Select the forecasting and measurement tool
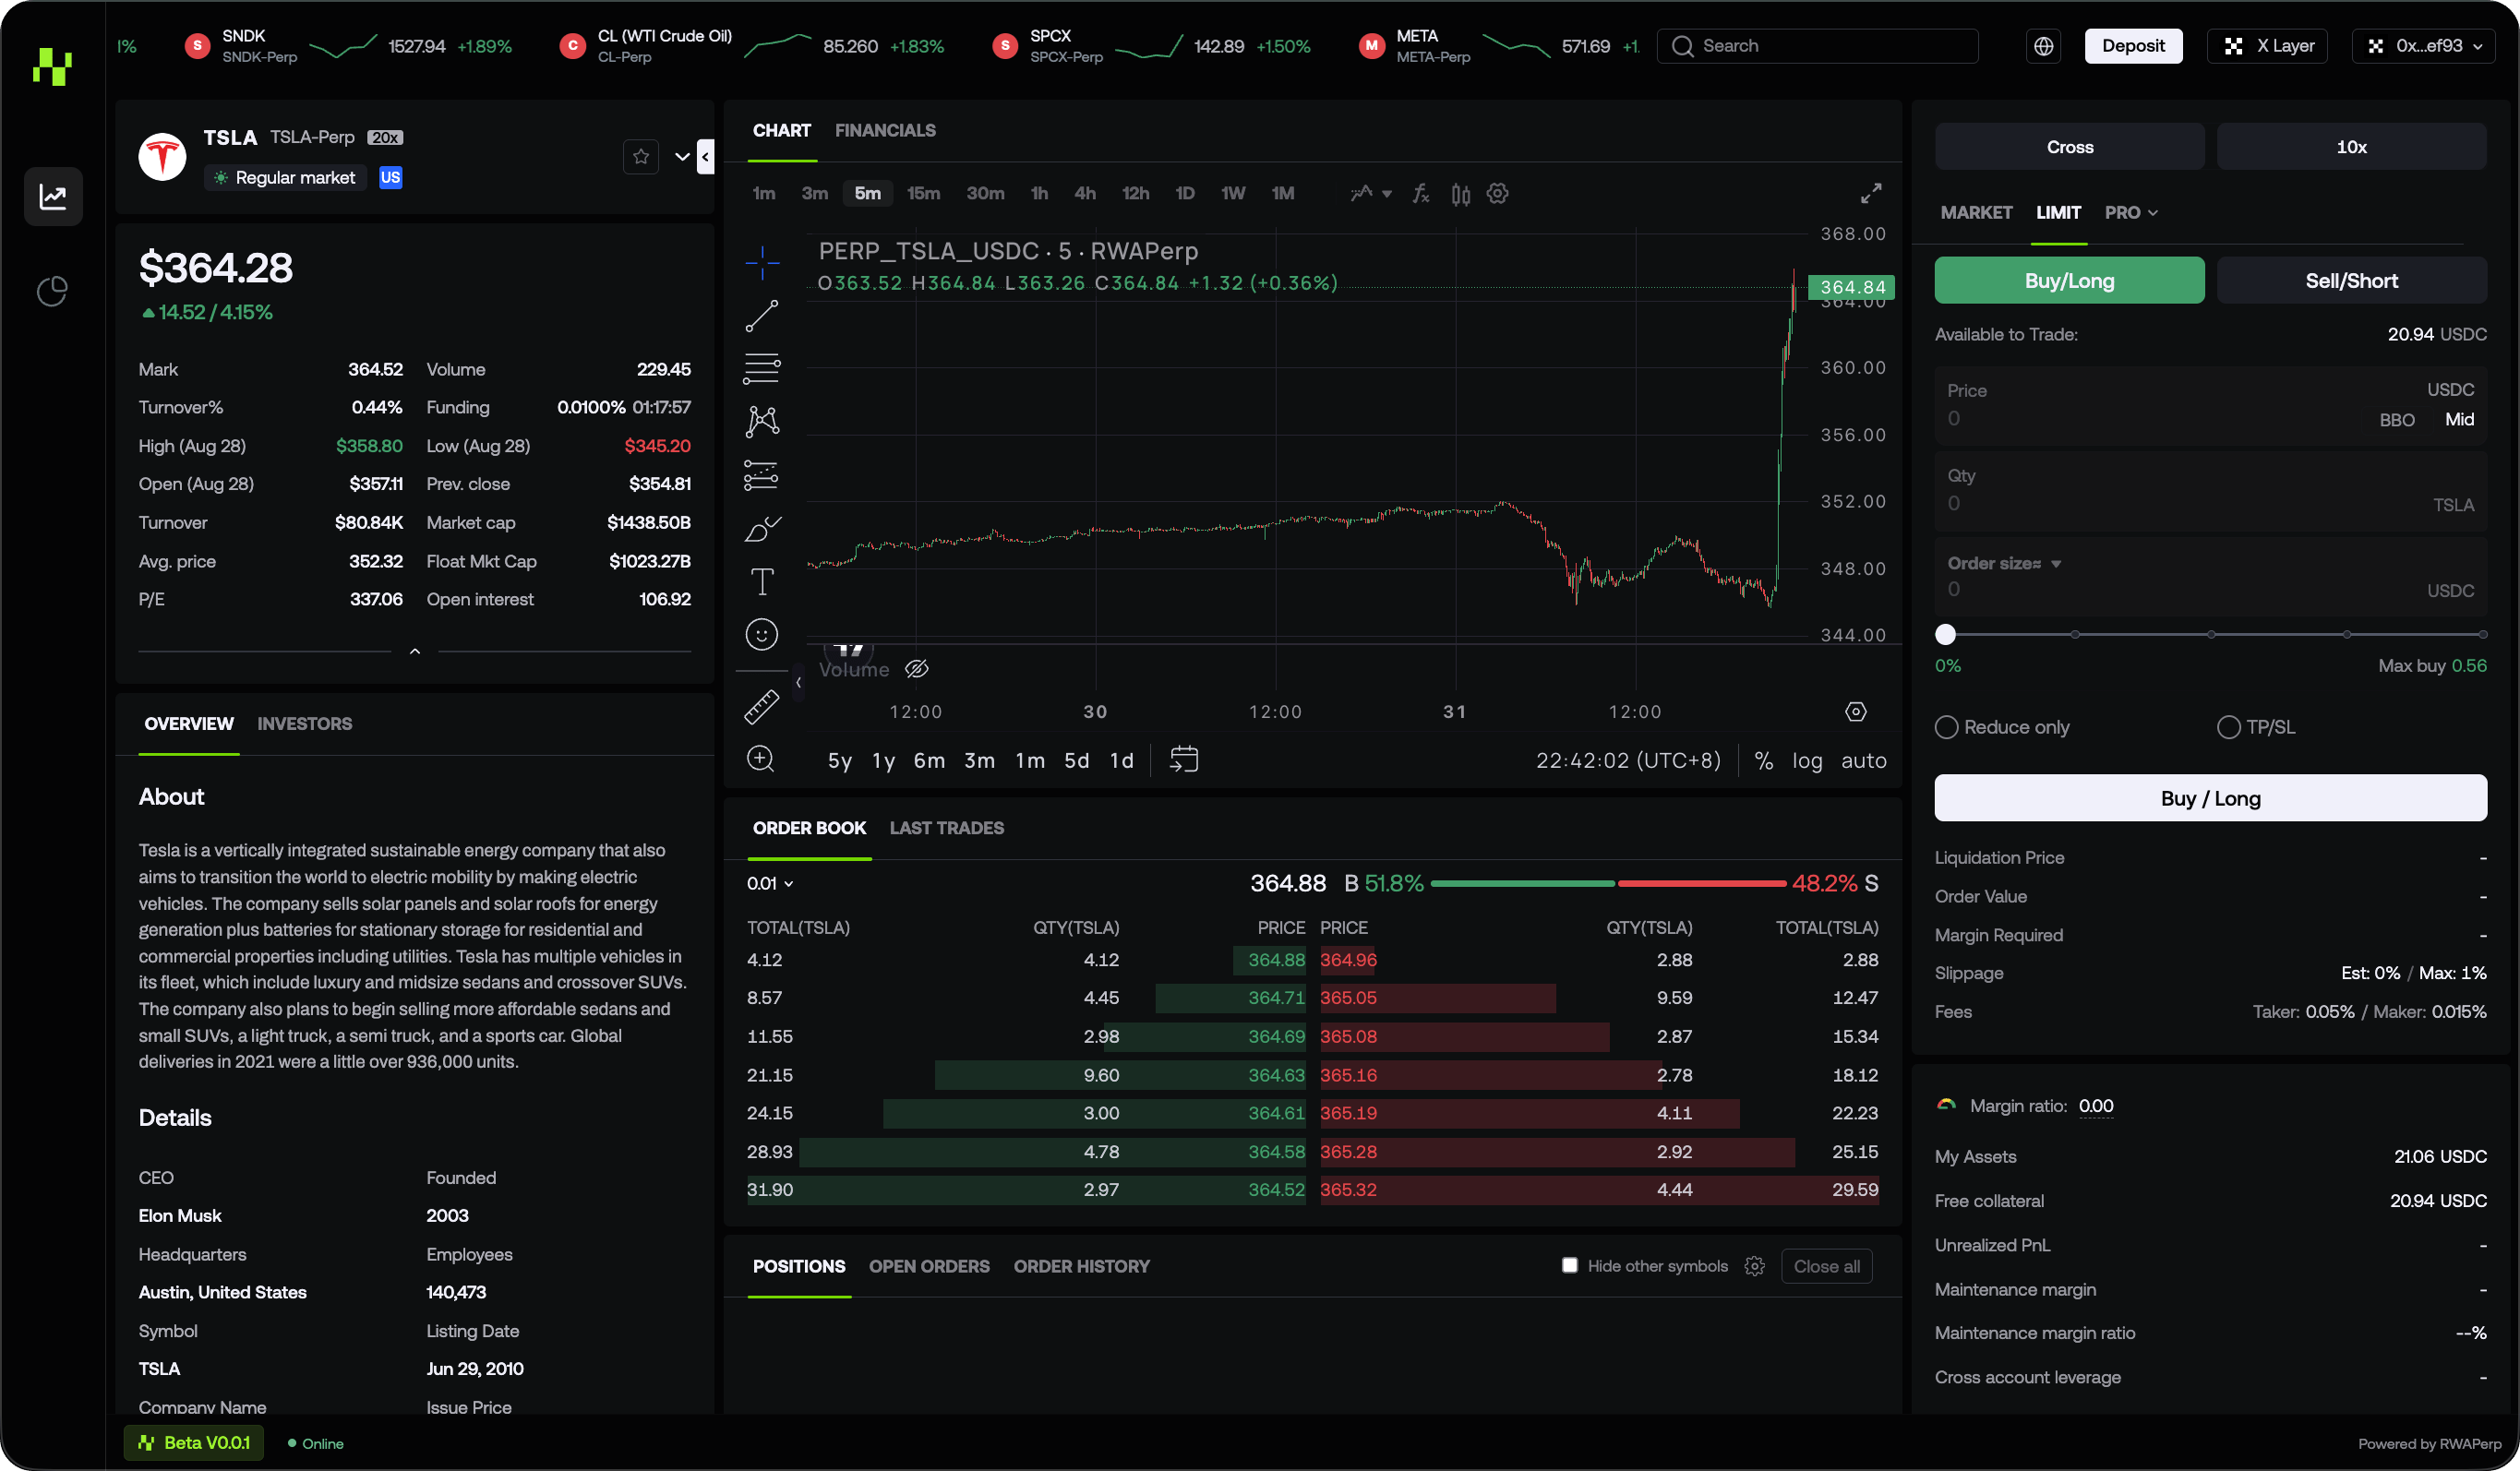 pyautogui.click(x=762, y=475)
